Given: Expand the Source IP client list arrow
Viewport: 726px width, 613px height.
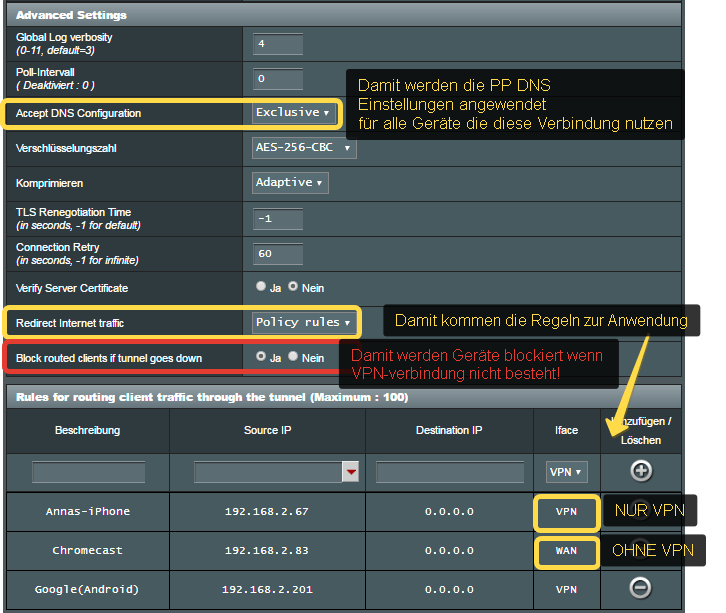Looking at the screenshot, I should tap(350, 472).
